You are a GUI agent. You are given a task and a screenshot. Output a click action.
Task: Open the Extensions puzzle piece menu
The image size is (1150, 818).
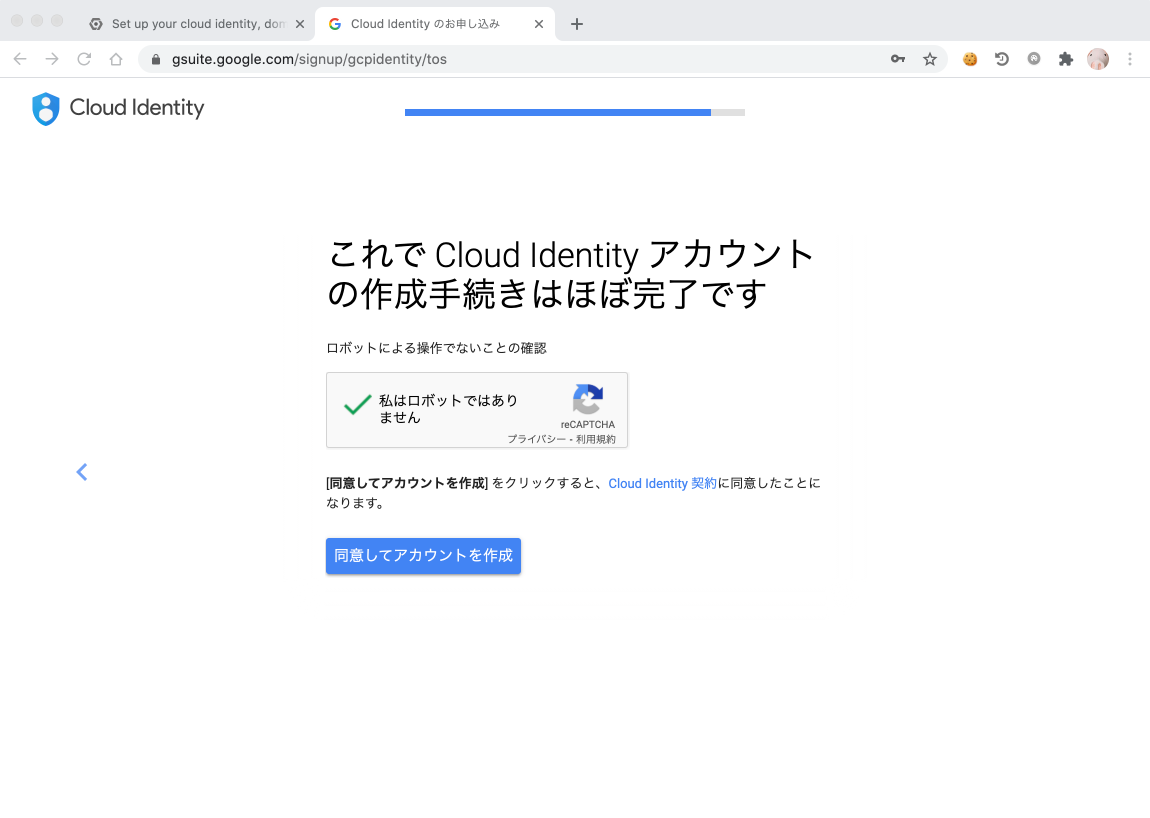coord(1066,59)
